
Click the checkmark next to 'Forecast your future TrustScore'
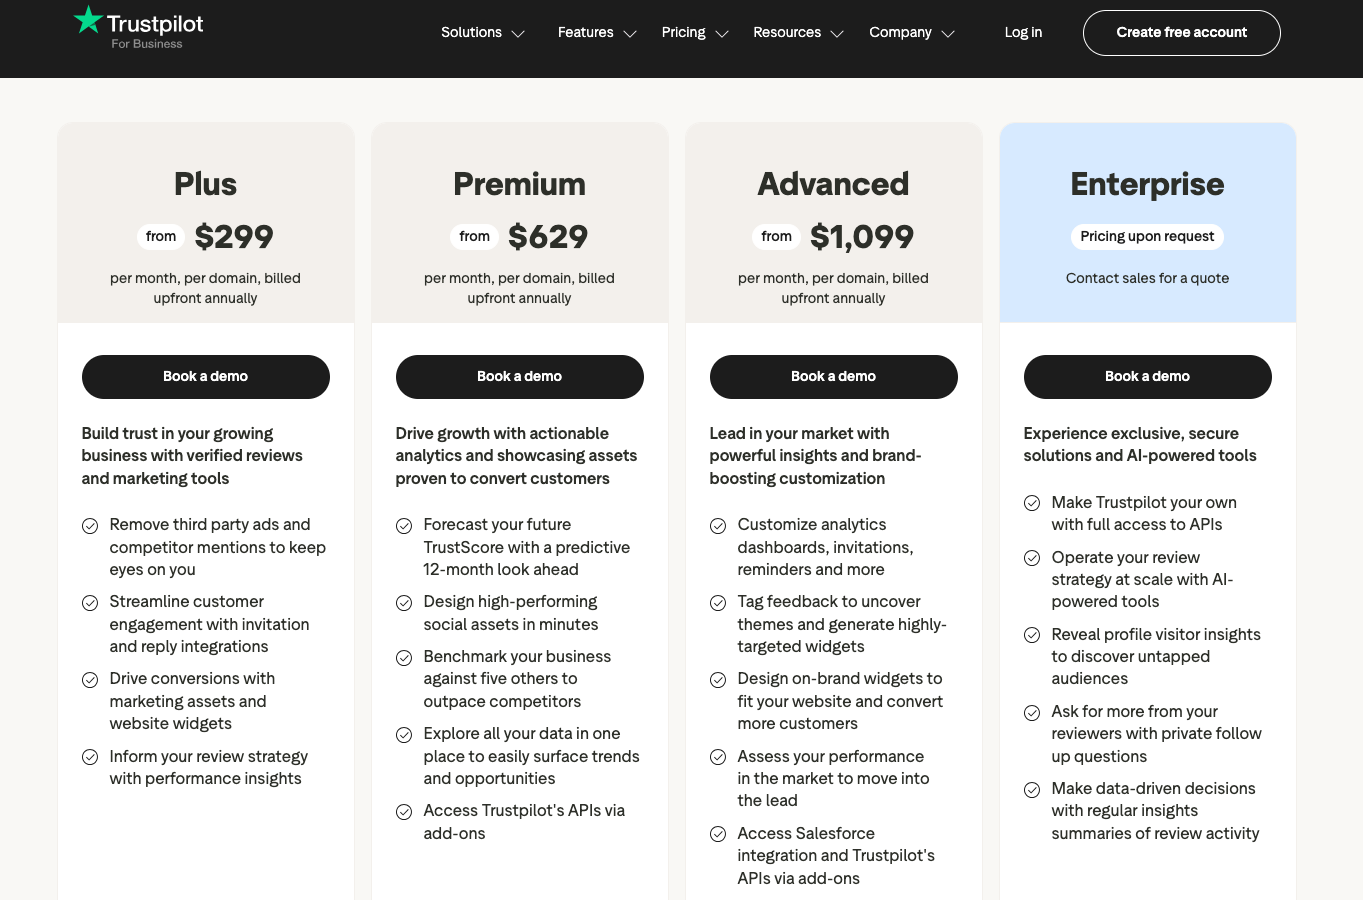click(x=404, y=525)
